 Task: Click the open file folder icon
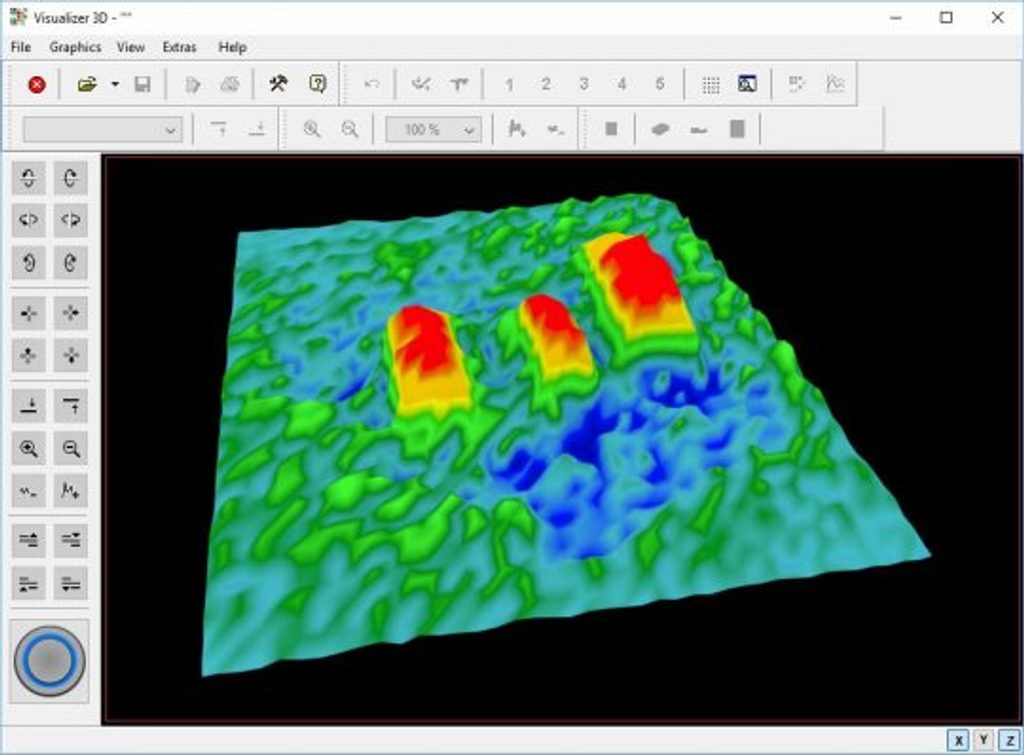pos(87,85)
